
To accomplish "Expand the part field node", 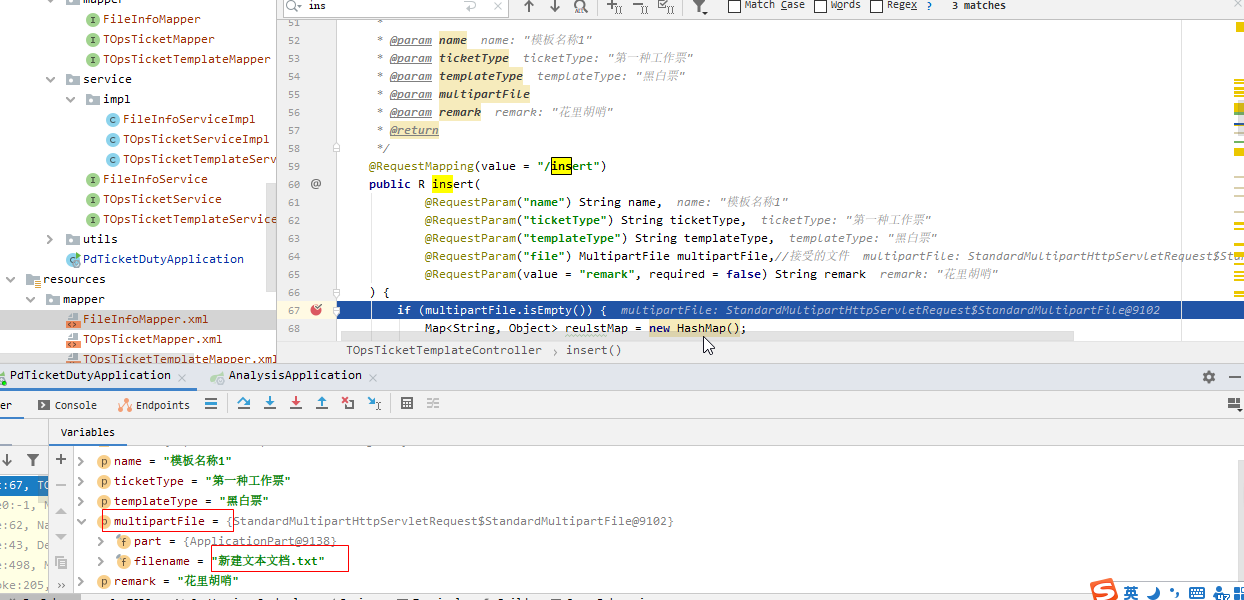I will (x=101, y=541).
